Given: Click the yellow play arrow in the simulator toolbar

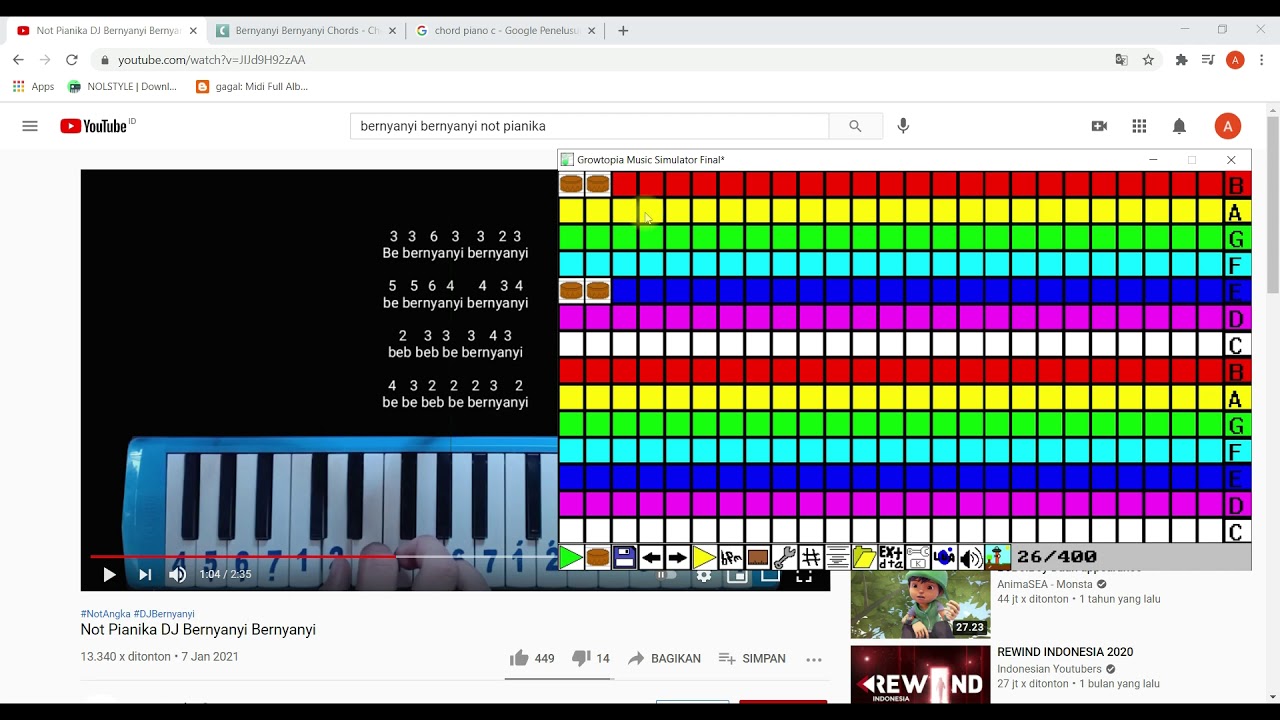Looking at the screenshot, I should (704, 557).
